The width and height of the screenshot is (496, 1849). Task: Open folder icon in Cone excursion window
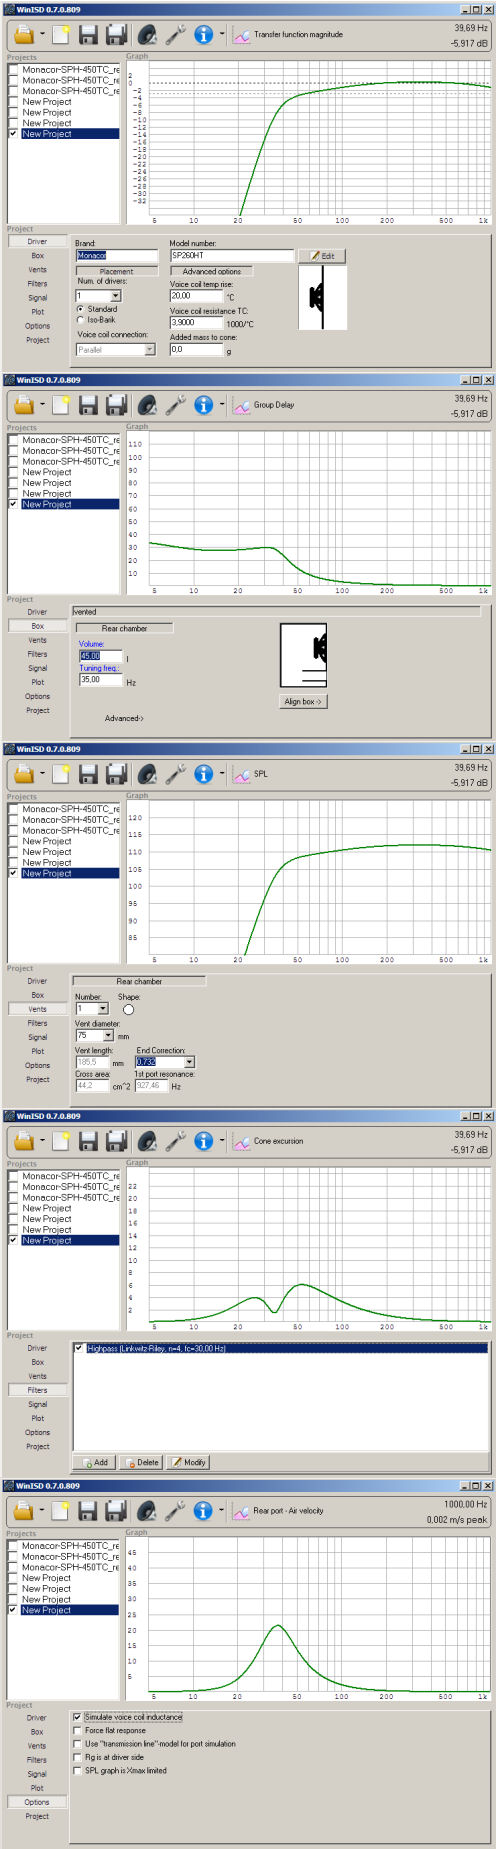[24, 1141]
